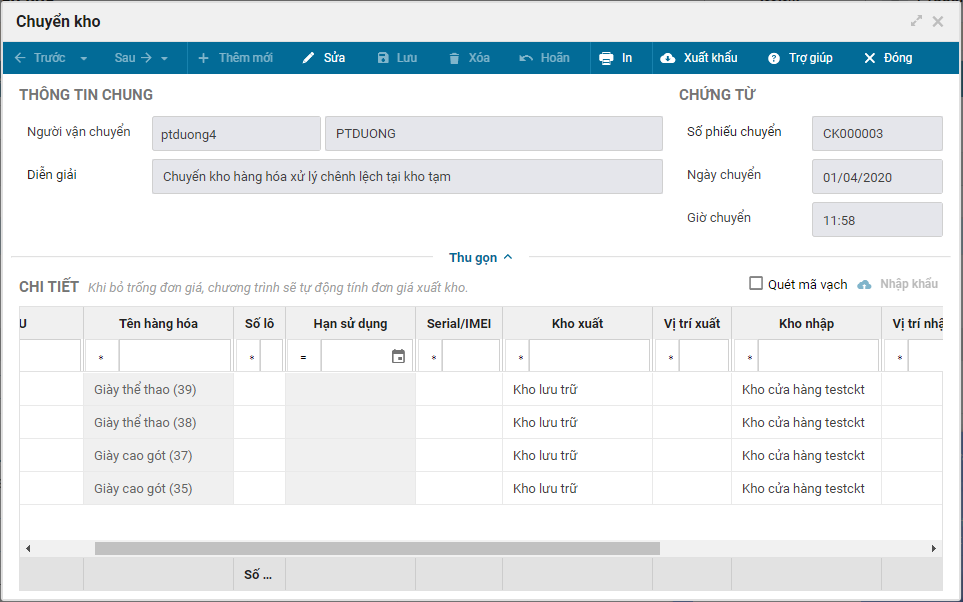
Task: Click the PTDUONG name field
Action: pos(494,133)
